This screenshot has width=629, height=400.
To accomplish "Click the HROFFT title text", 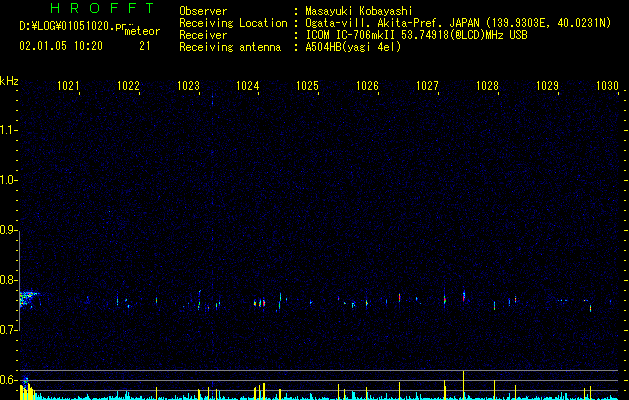I will [x=102, y=8].
